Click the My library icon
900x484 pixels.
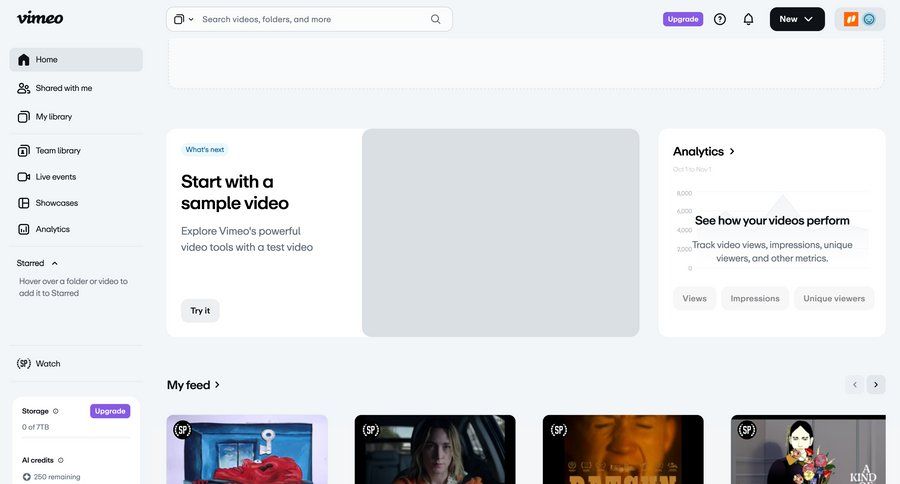(x=24, y=117)
